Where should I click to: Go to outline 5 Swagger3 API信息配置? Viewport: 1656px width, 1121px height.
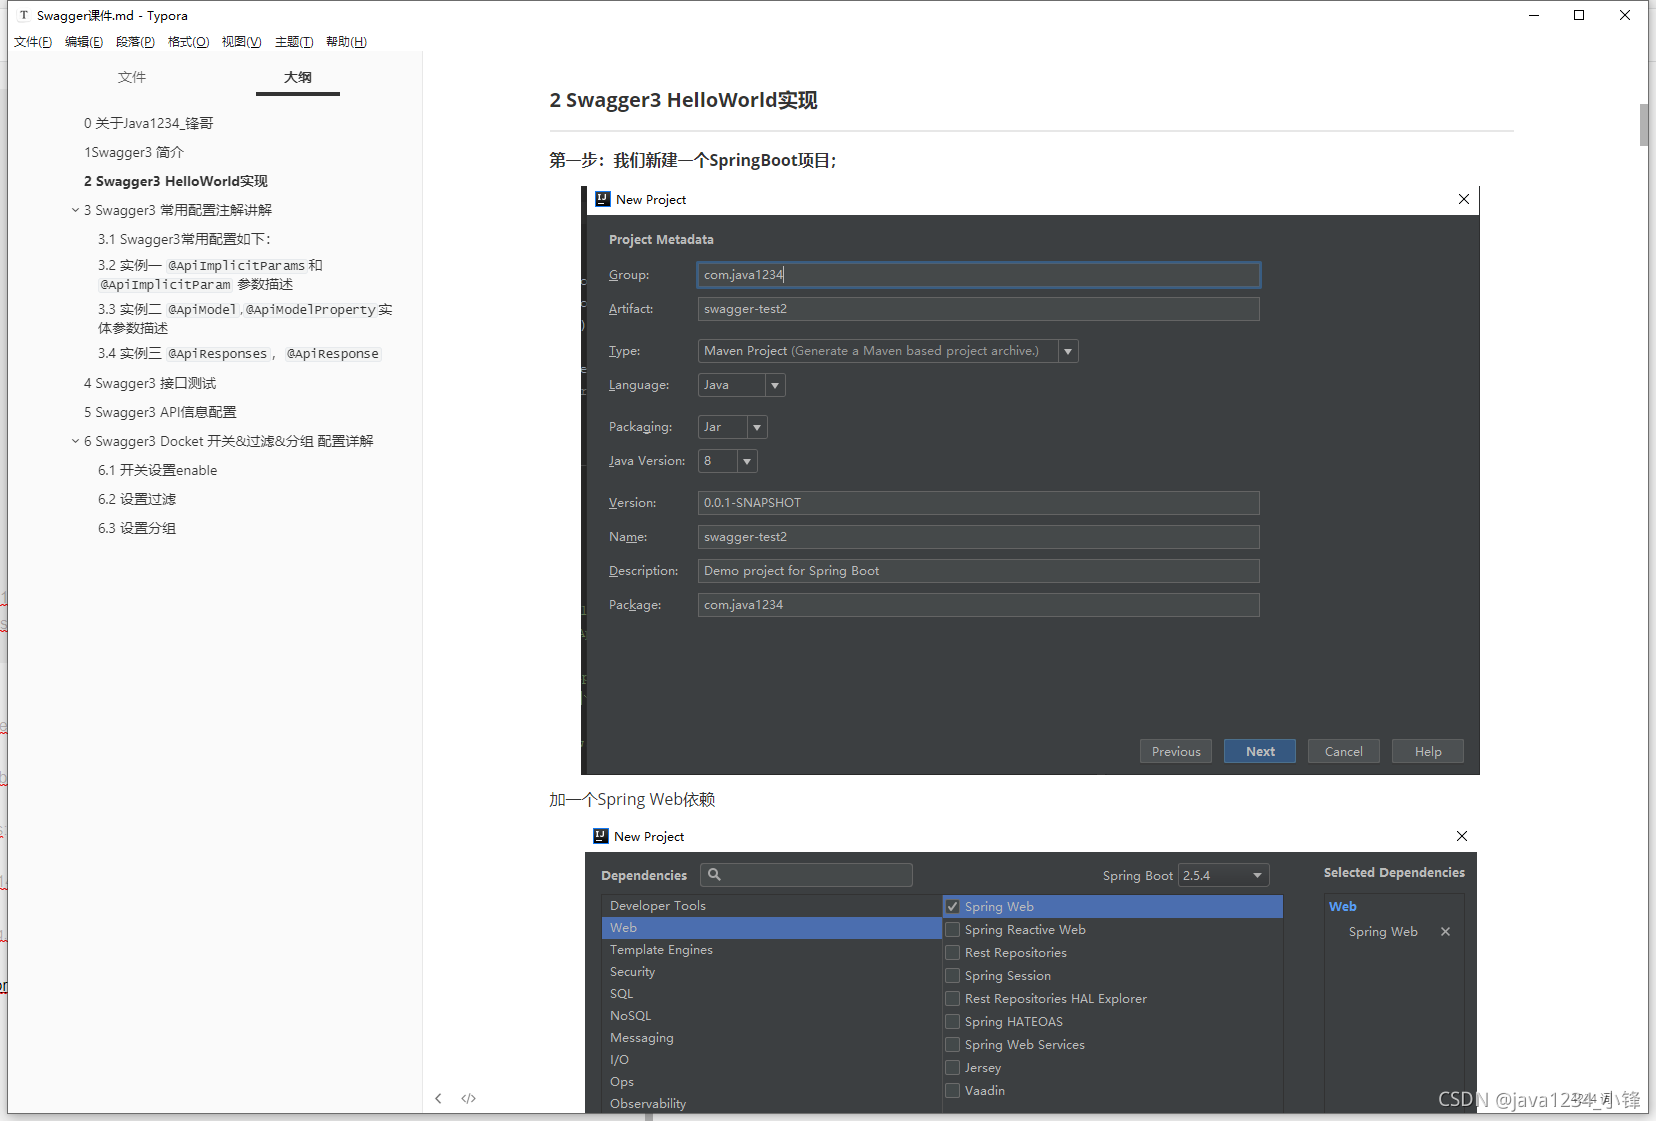click(160, 412)
